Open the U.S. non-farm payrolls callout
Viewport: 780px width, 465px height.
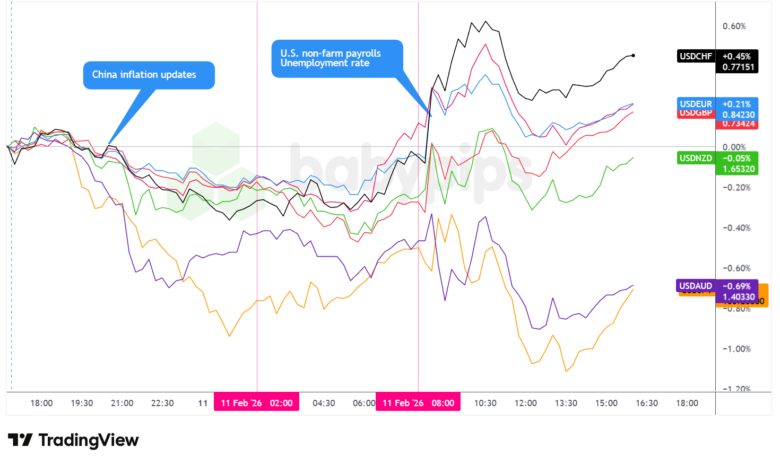(x=337, y=57)
